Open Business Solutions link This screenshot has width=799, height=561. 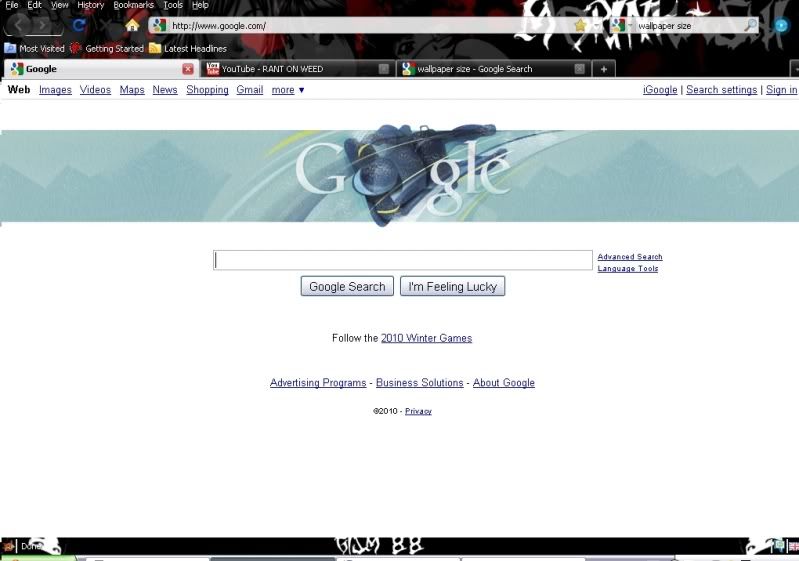point(419,383)
